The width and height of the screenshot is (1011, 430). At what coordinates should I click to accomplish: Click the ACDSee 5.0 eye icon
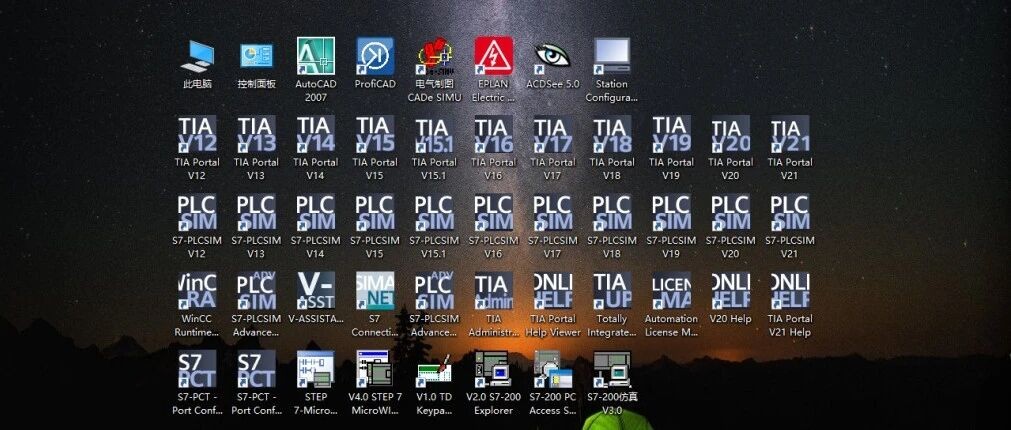552,58
